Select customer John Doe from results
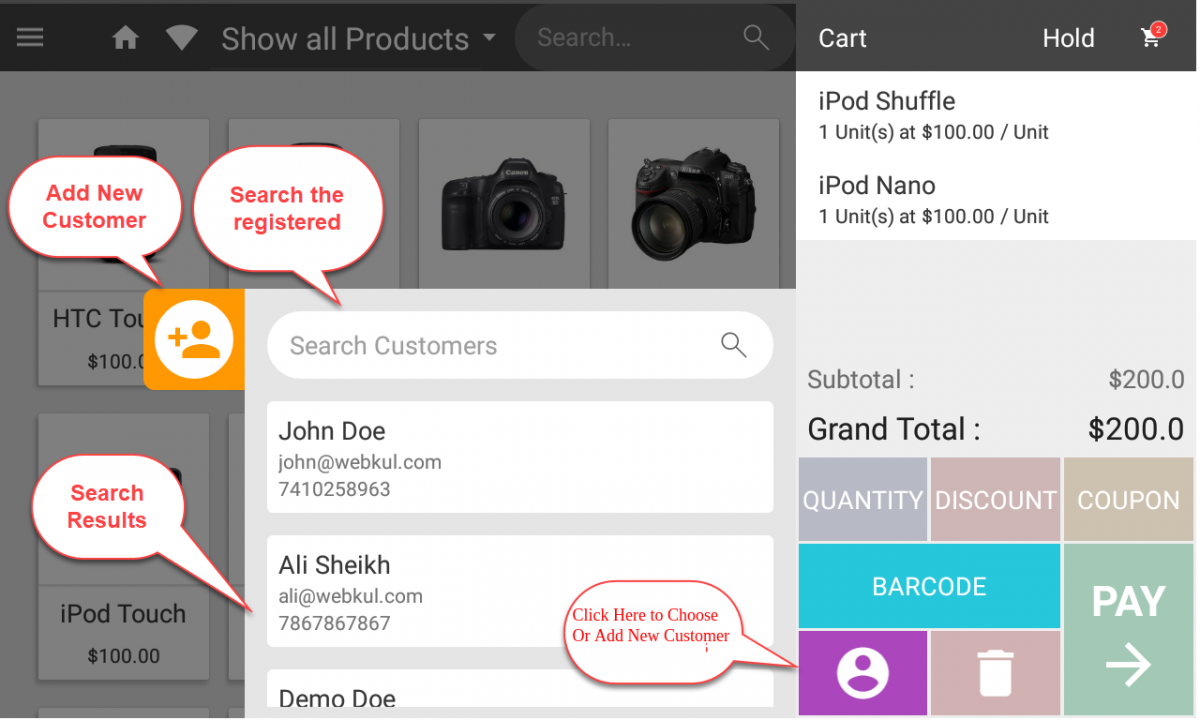The height and width of the screenshot is (720, 1200). click(520, 457)
